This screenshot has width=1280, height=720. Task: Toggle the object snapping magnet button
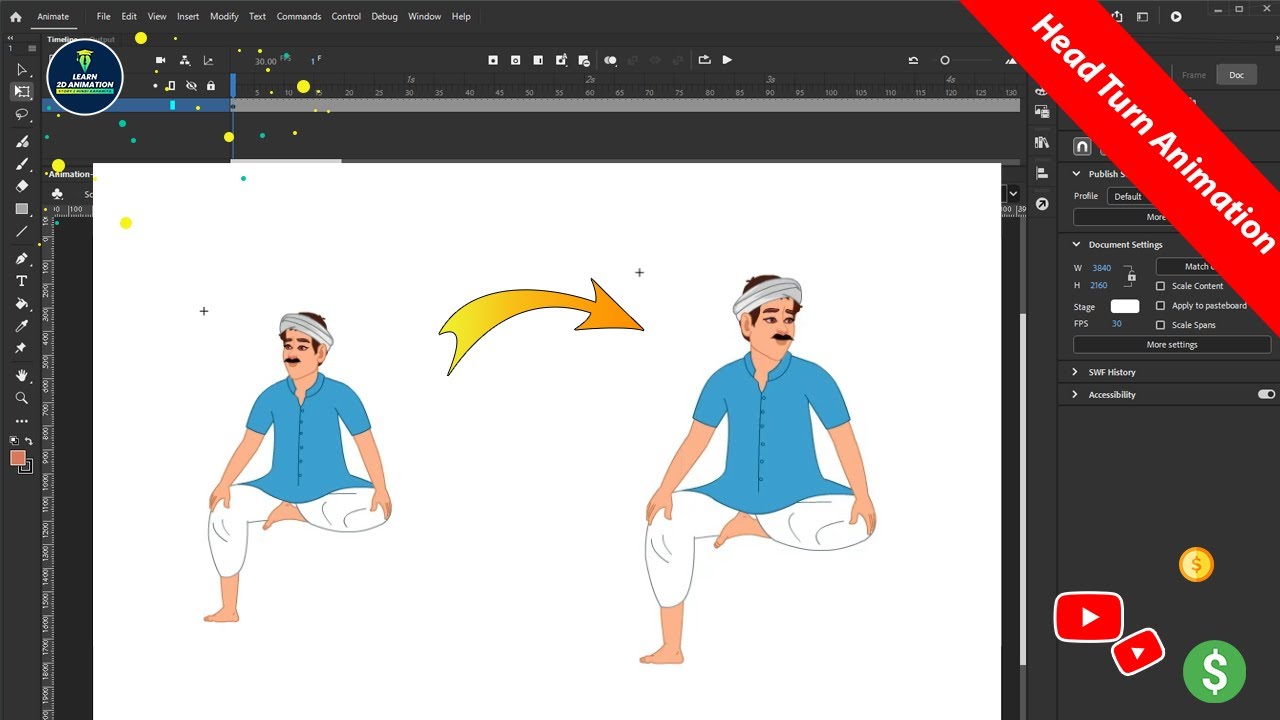(x=1082, y=146)
